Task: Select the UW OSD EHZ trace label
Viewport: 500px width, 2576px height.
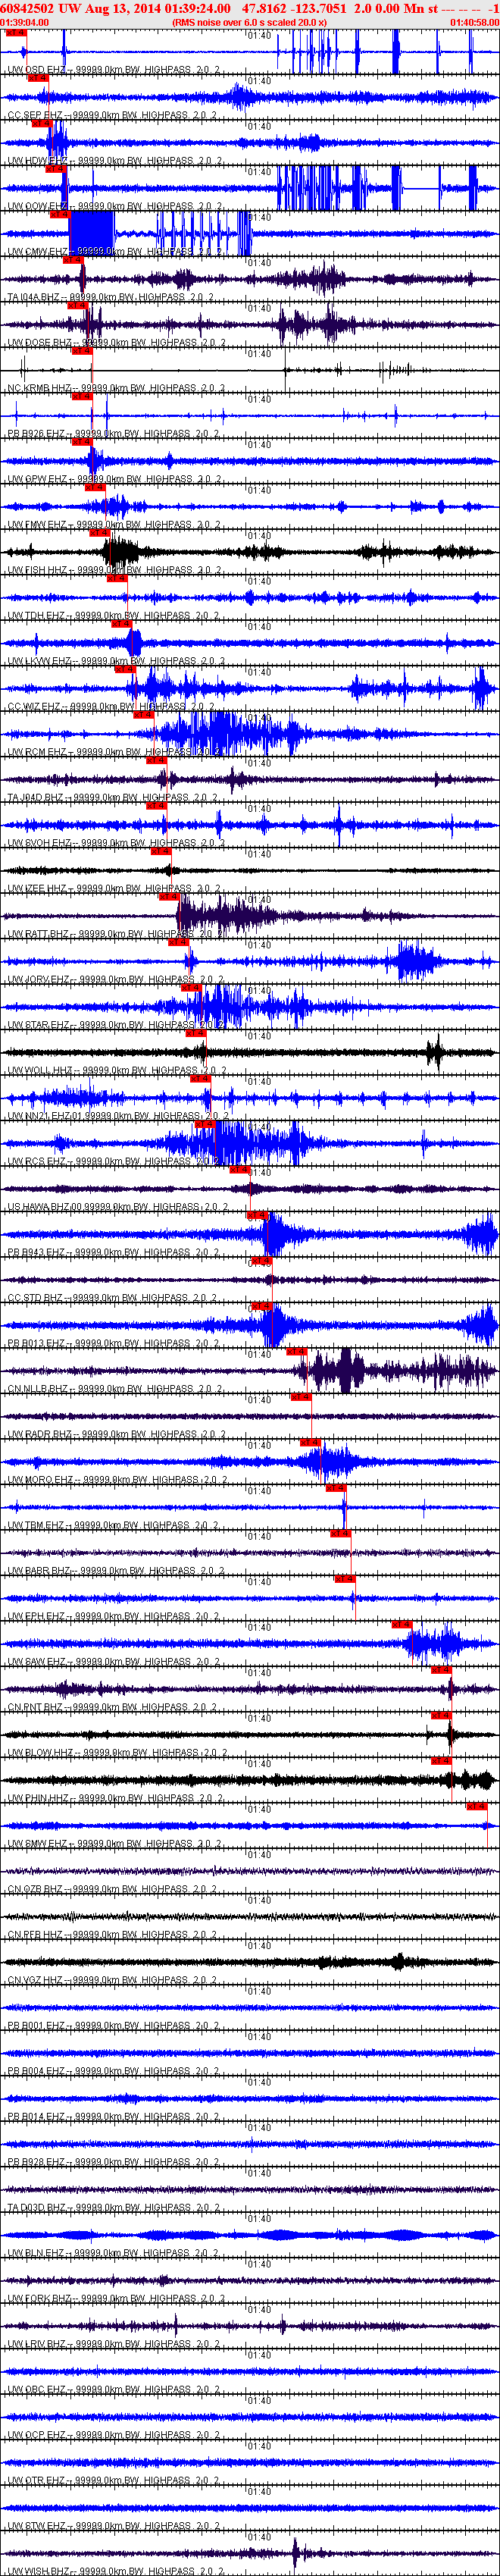Action: pyautogui.click(x=114, y=70)
